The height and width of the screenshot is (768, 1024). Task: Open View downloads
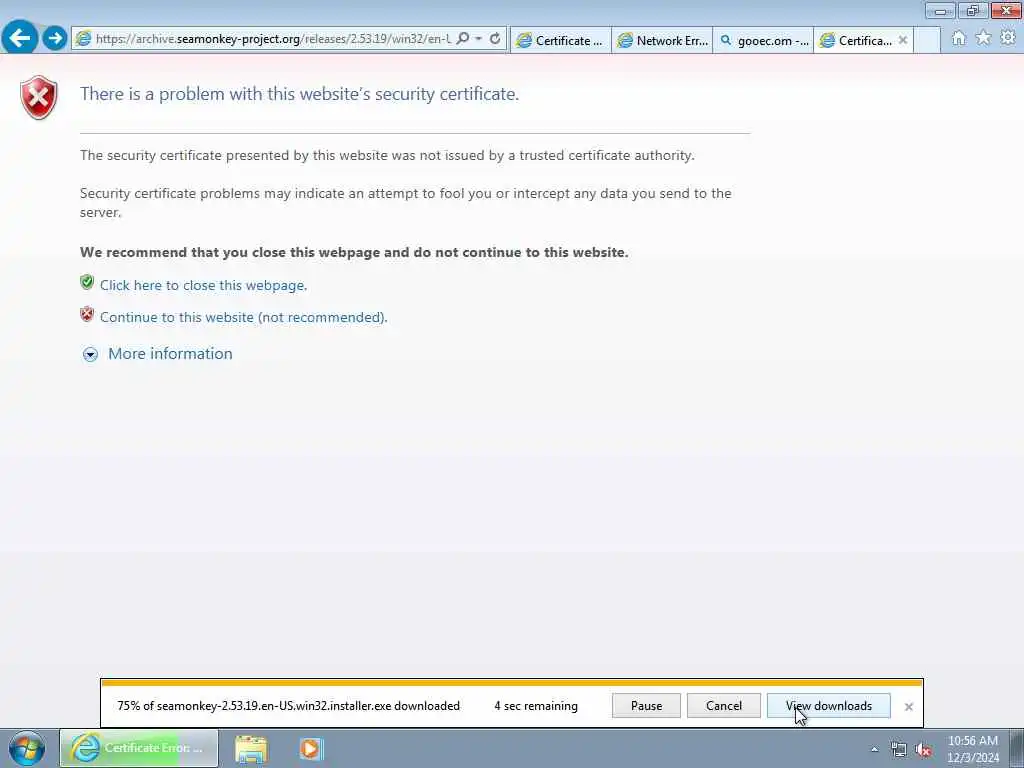[x=829, y=706]
